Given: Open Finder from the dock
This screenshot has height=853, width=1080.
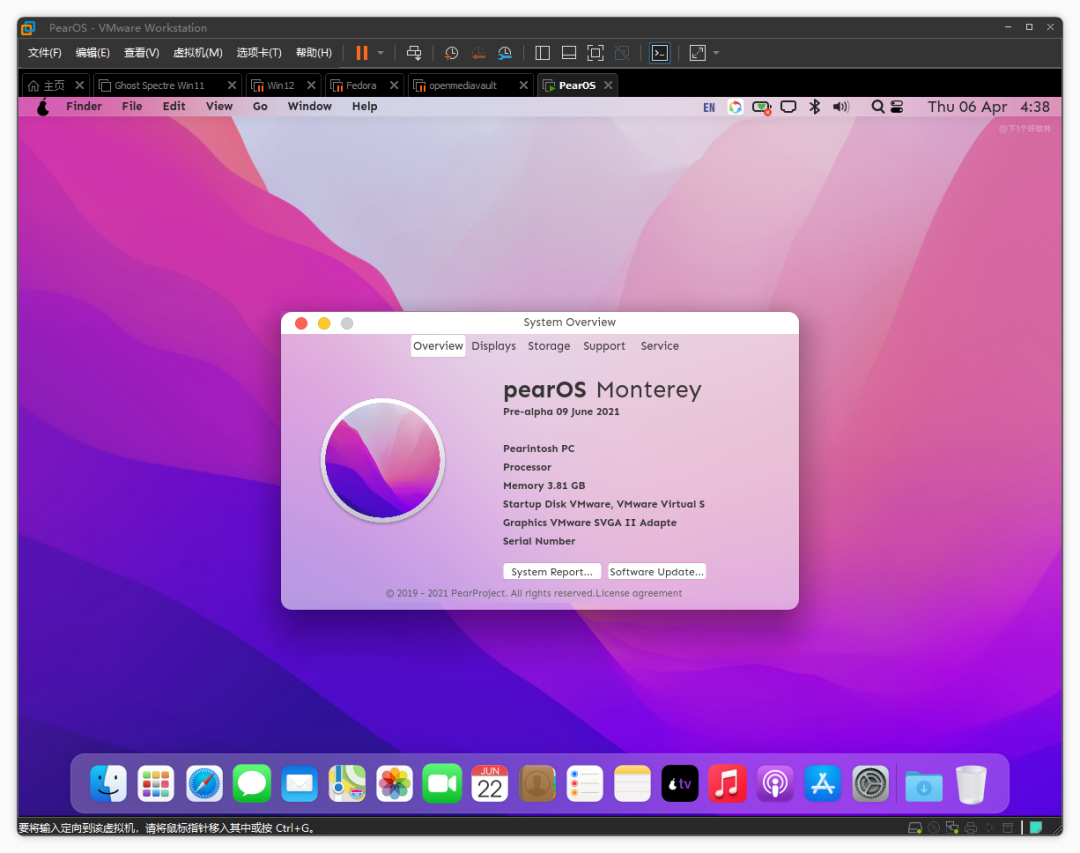Looking at the screenshot, I should 109,784.
